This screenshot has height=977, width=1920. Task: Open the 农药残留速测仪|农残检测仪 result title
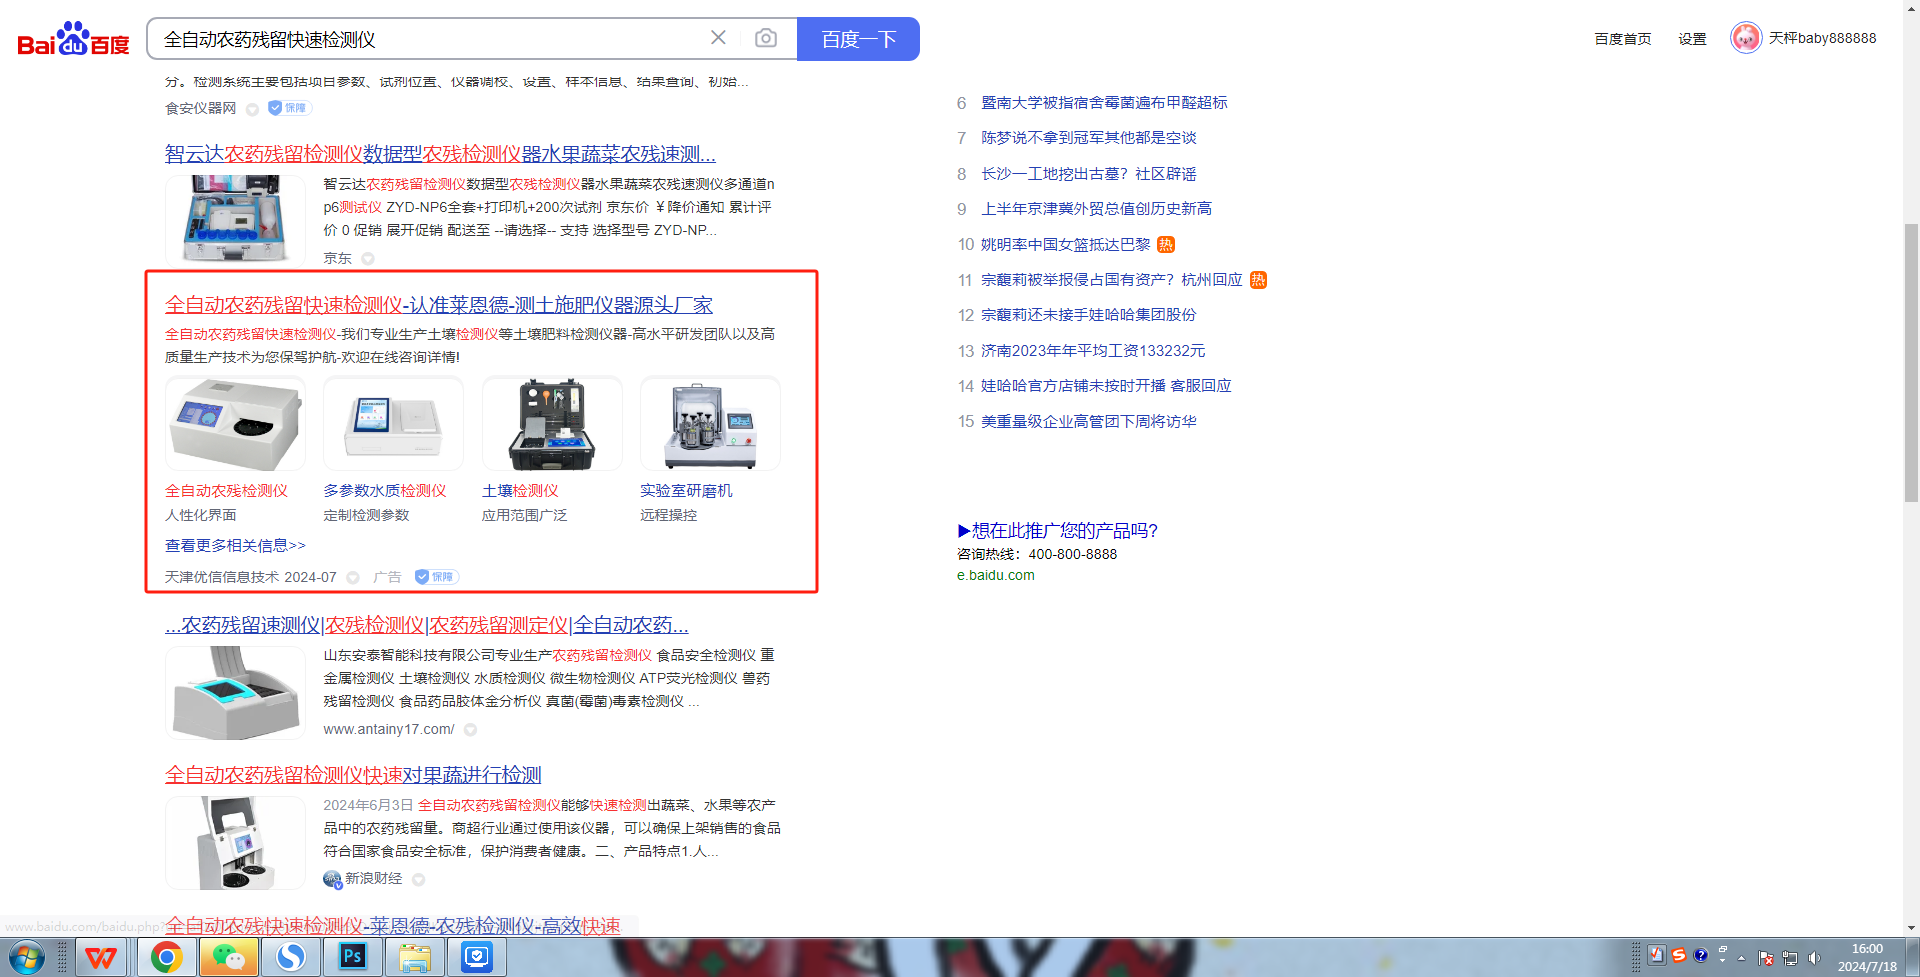click(427, 625)
